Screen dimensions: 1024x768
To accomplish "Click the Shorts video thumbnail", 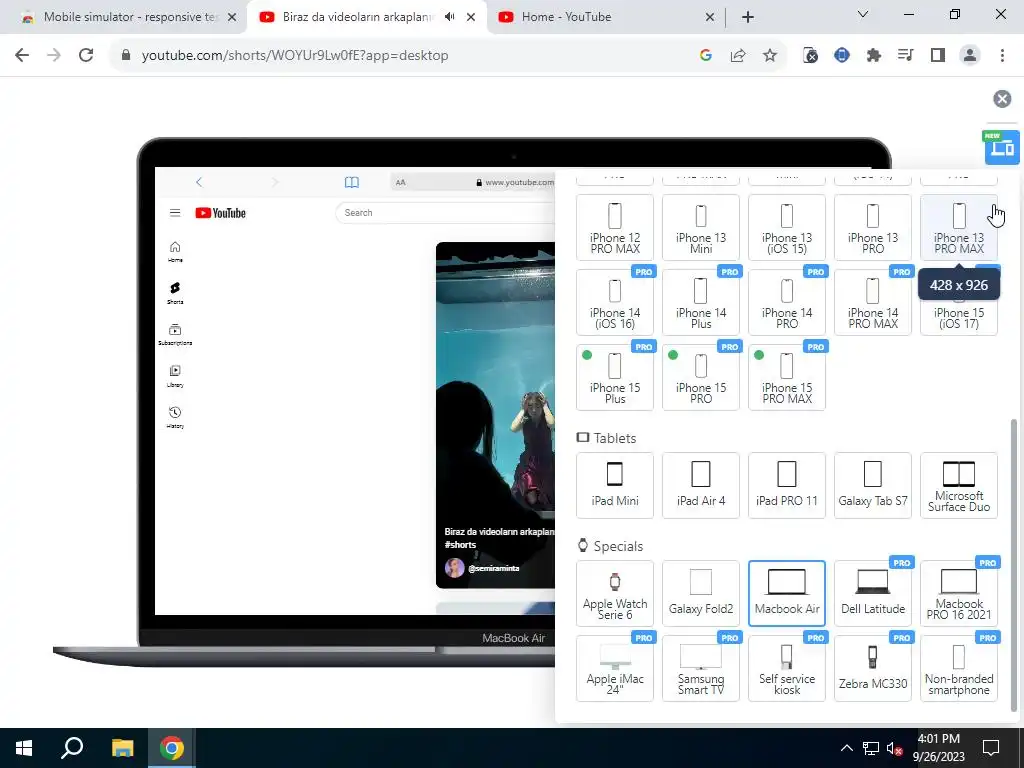I will (495, 415).
